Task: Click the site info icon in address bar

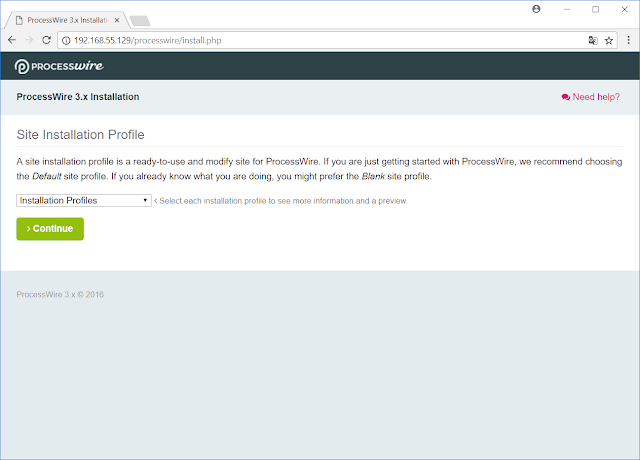Action: coord(66,40)
